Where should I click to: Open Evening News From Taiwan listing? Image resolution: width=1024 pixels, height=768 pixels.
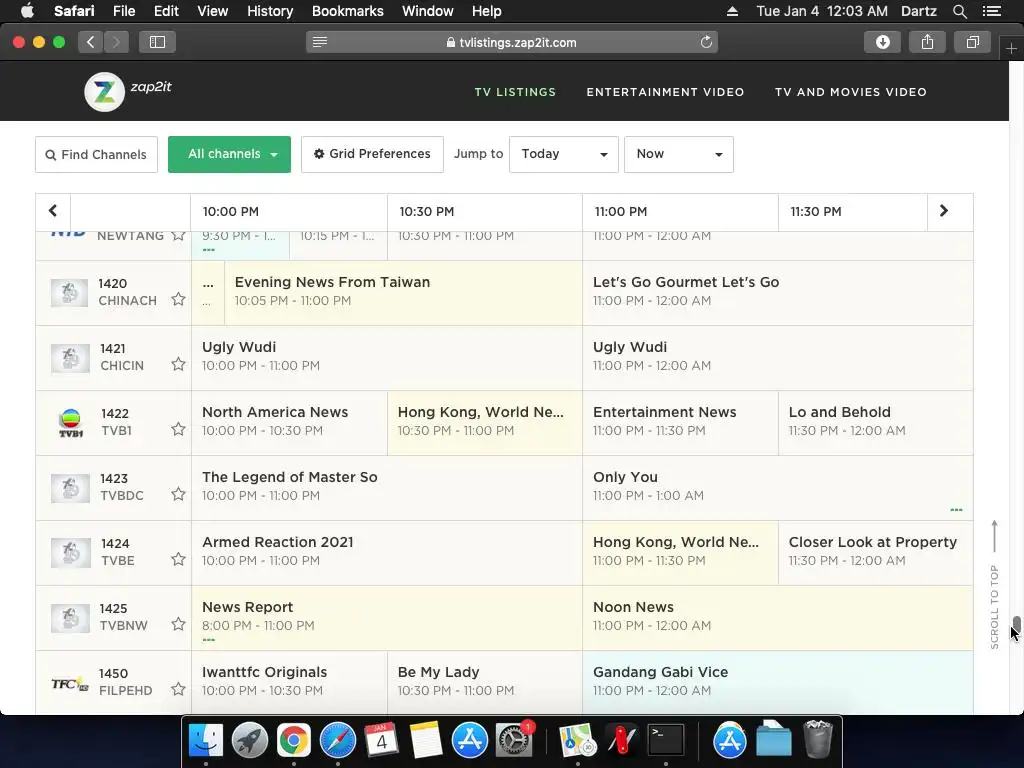403,293
